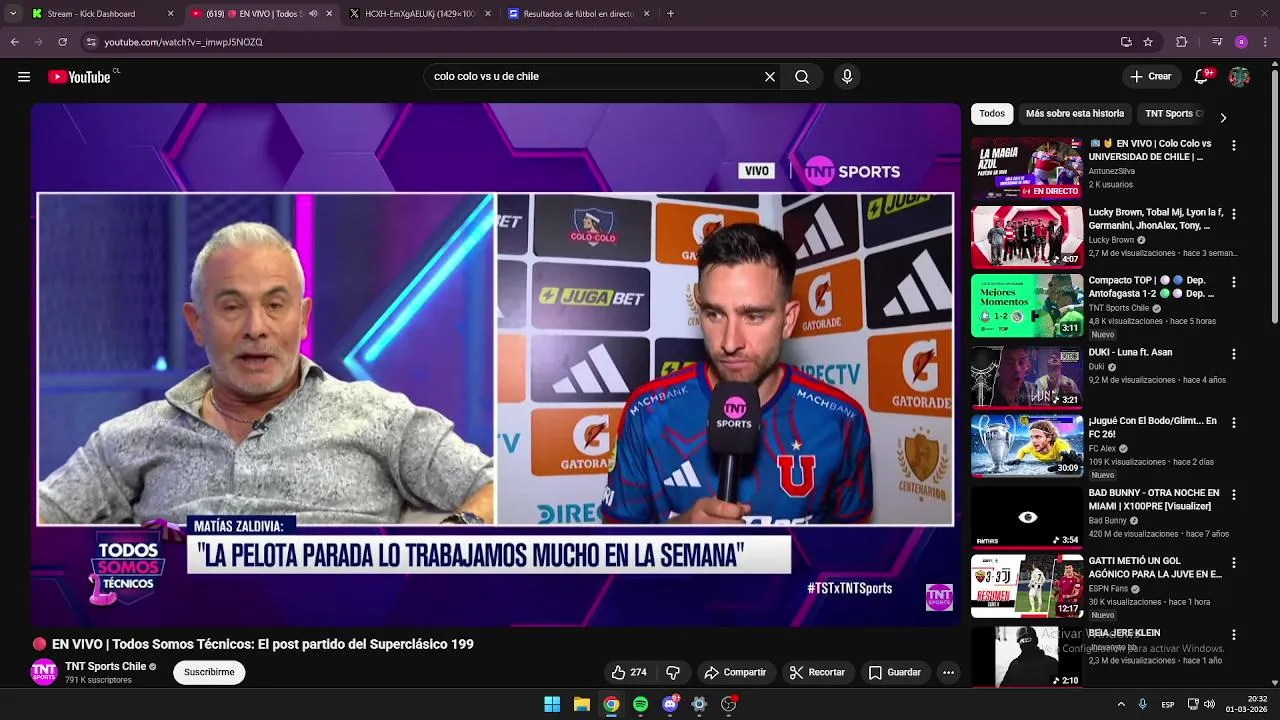Mute the YouTube tab via speaker icon
The height and width of the screenshot is (720, 1280).
pyautogui.click(x=313, y=14)
